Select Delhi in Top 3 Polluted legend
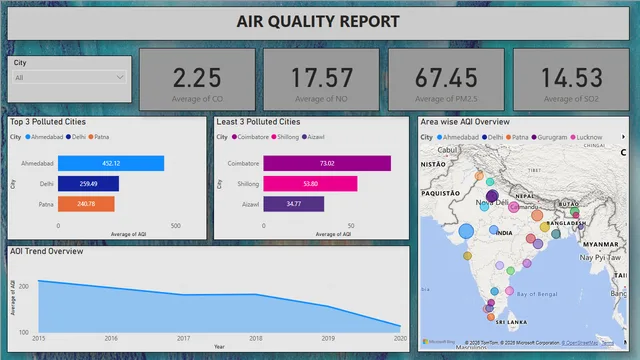Viewport: 640px width, 360px height. point(76,137)
